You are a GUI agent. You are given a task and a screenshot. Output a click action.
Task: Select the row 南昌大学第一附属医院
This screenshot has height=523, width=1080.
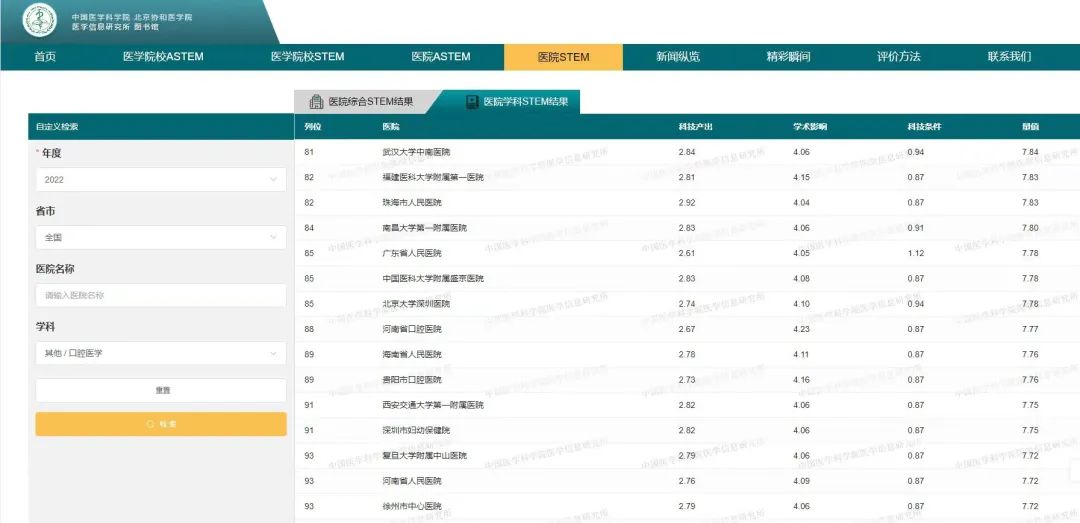pos(687,227)
